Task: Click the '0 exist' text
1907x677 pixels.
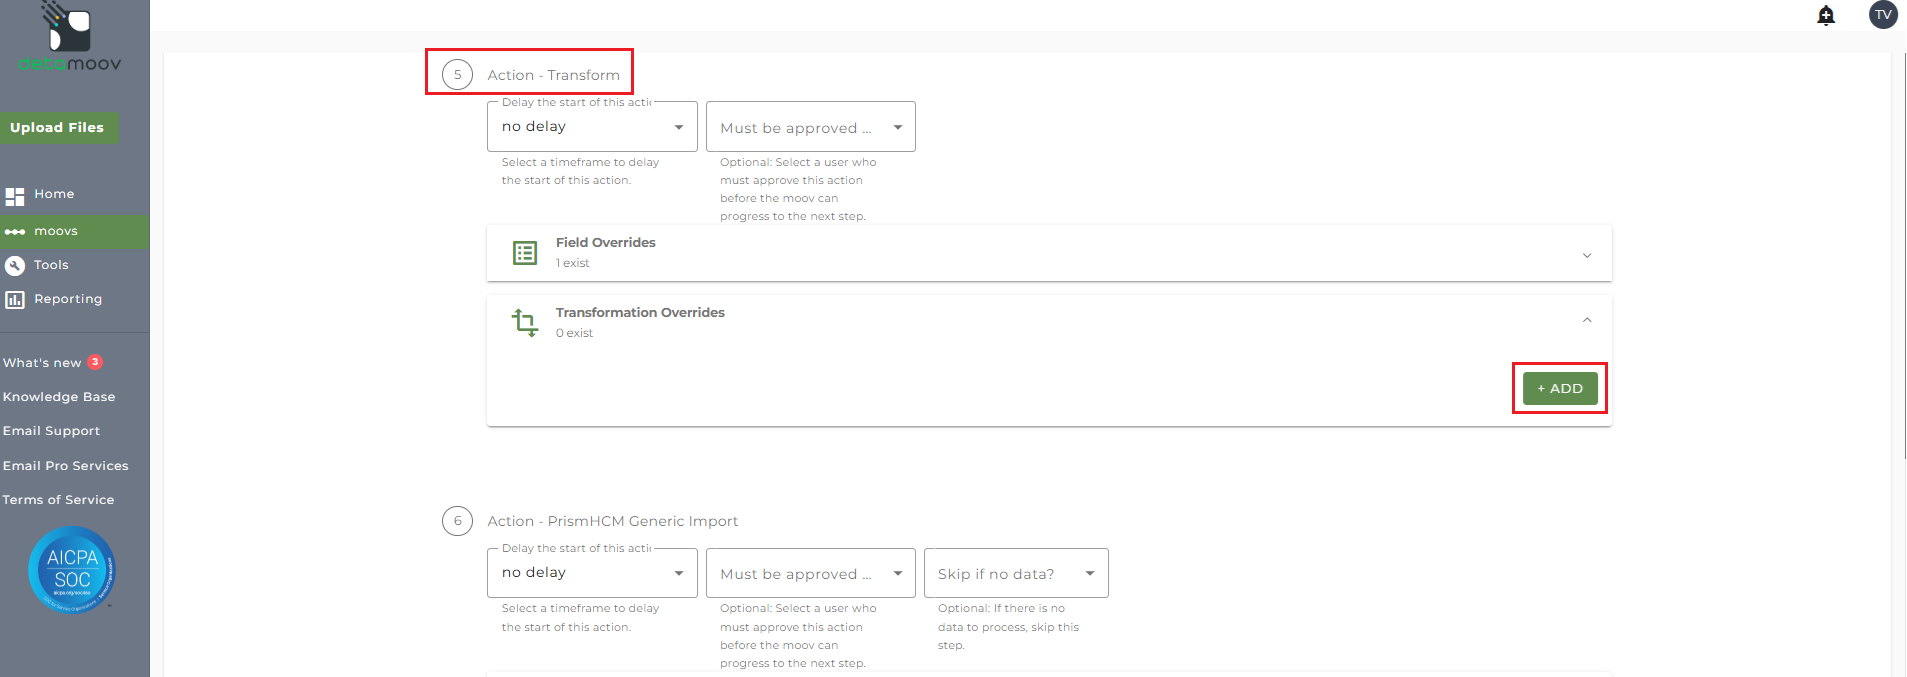Action: [x=574, y=333]
